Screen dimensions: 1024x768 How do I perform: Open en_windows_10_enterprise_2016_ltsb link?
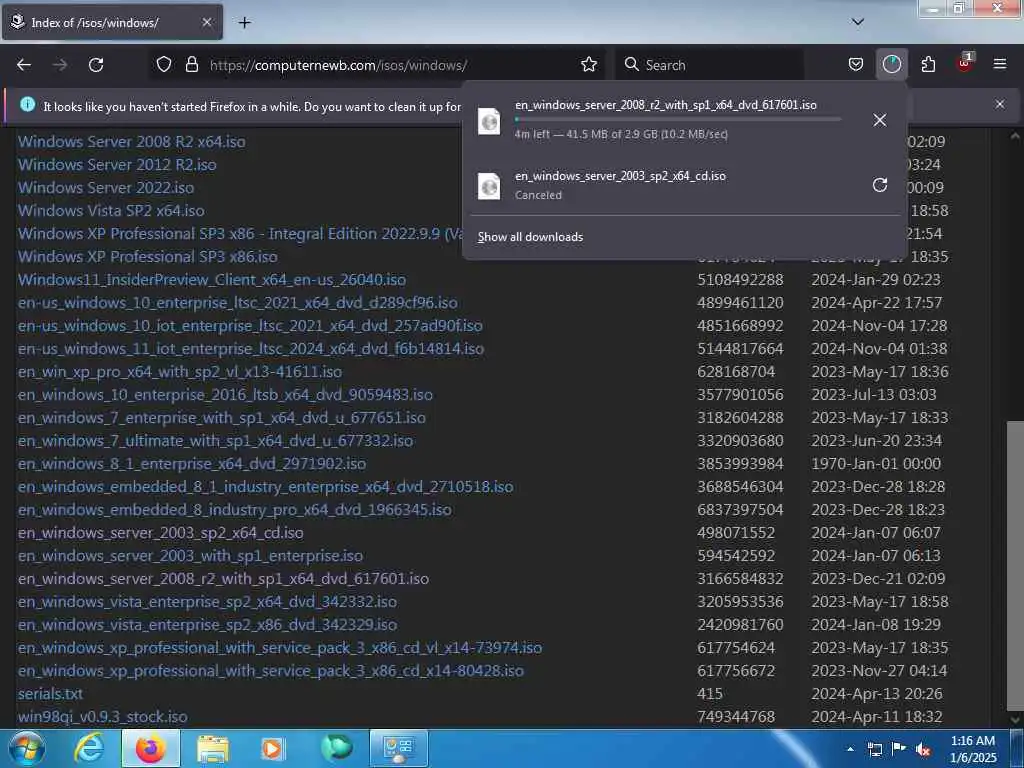(x=225, y=394)
